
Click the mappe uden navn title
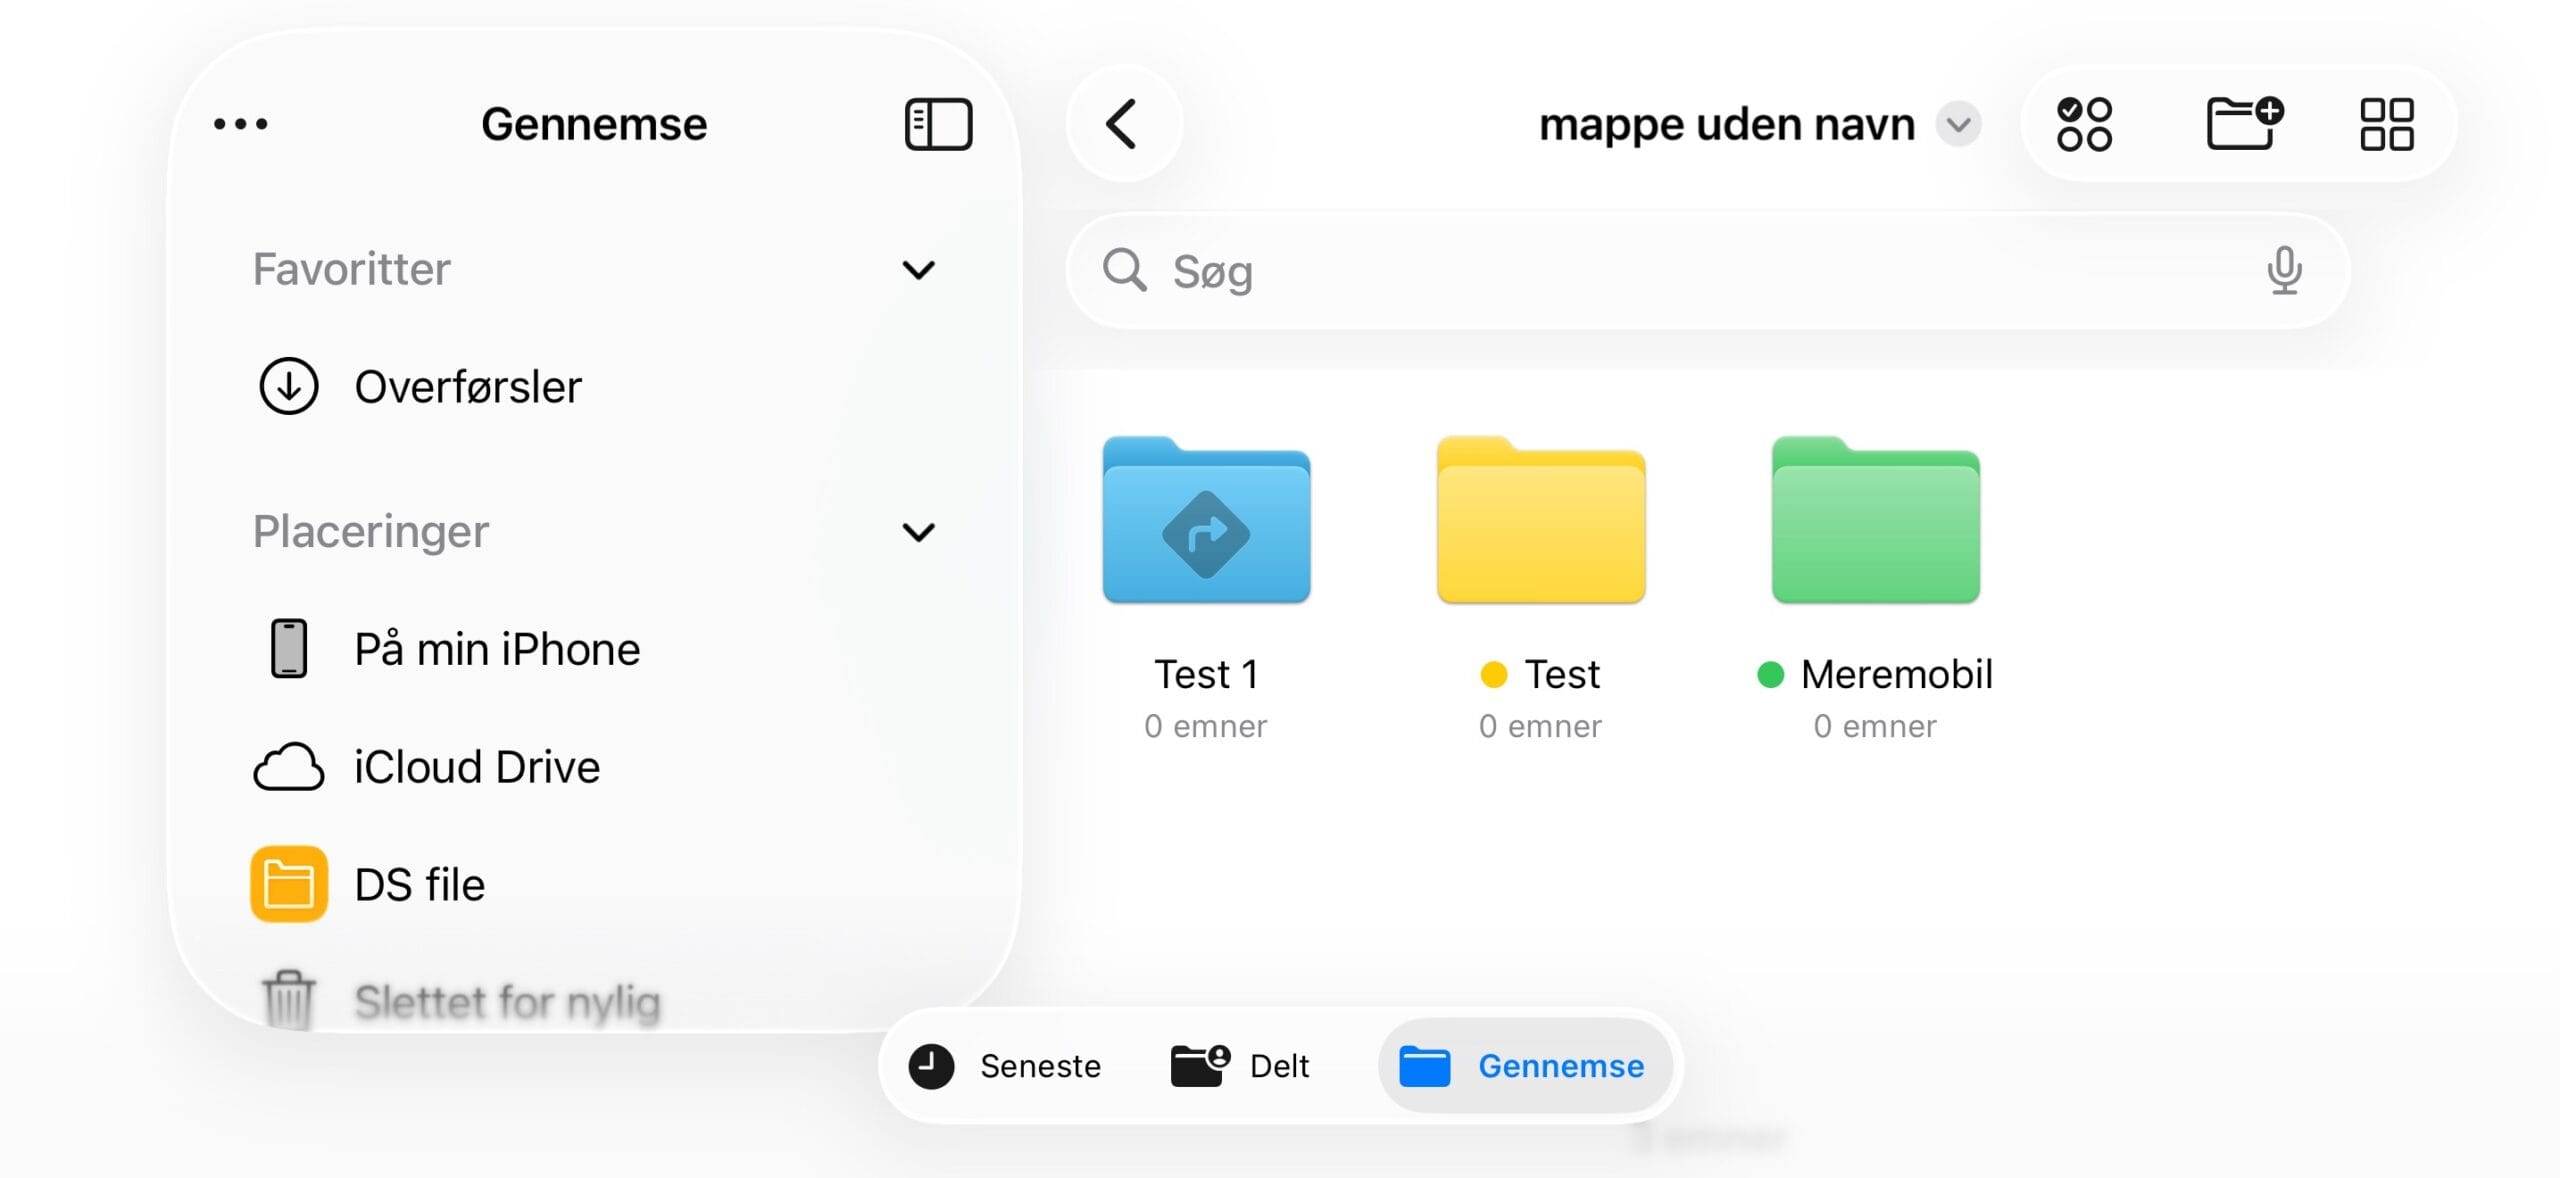pos(1727,125)
